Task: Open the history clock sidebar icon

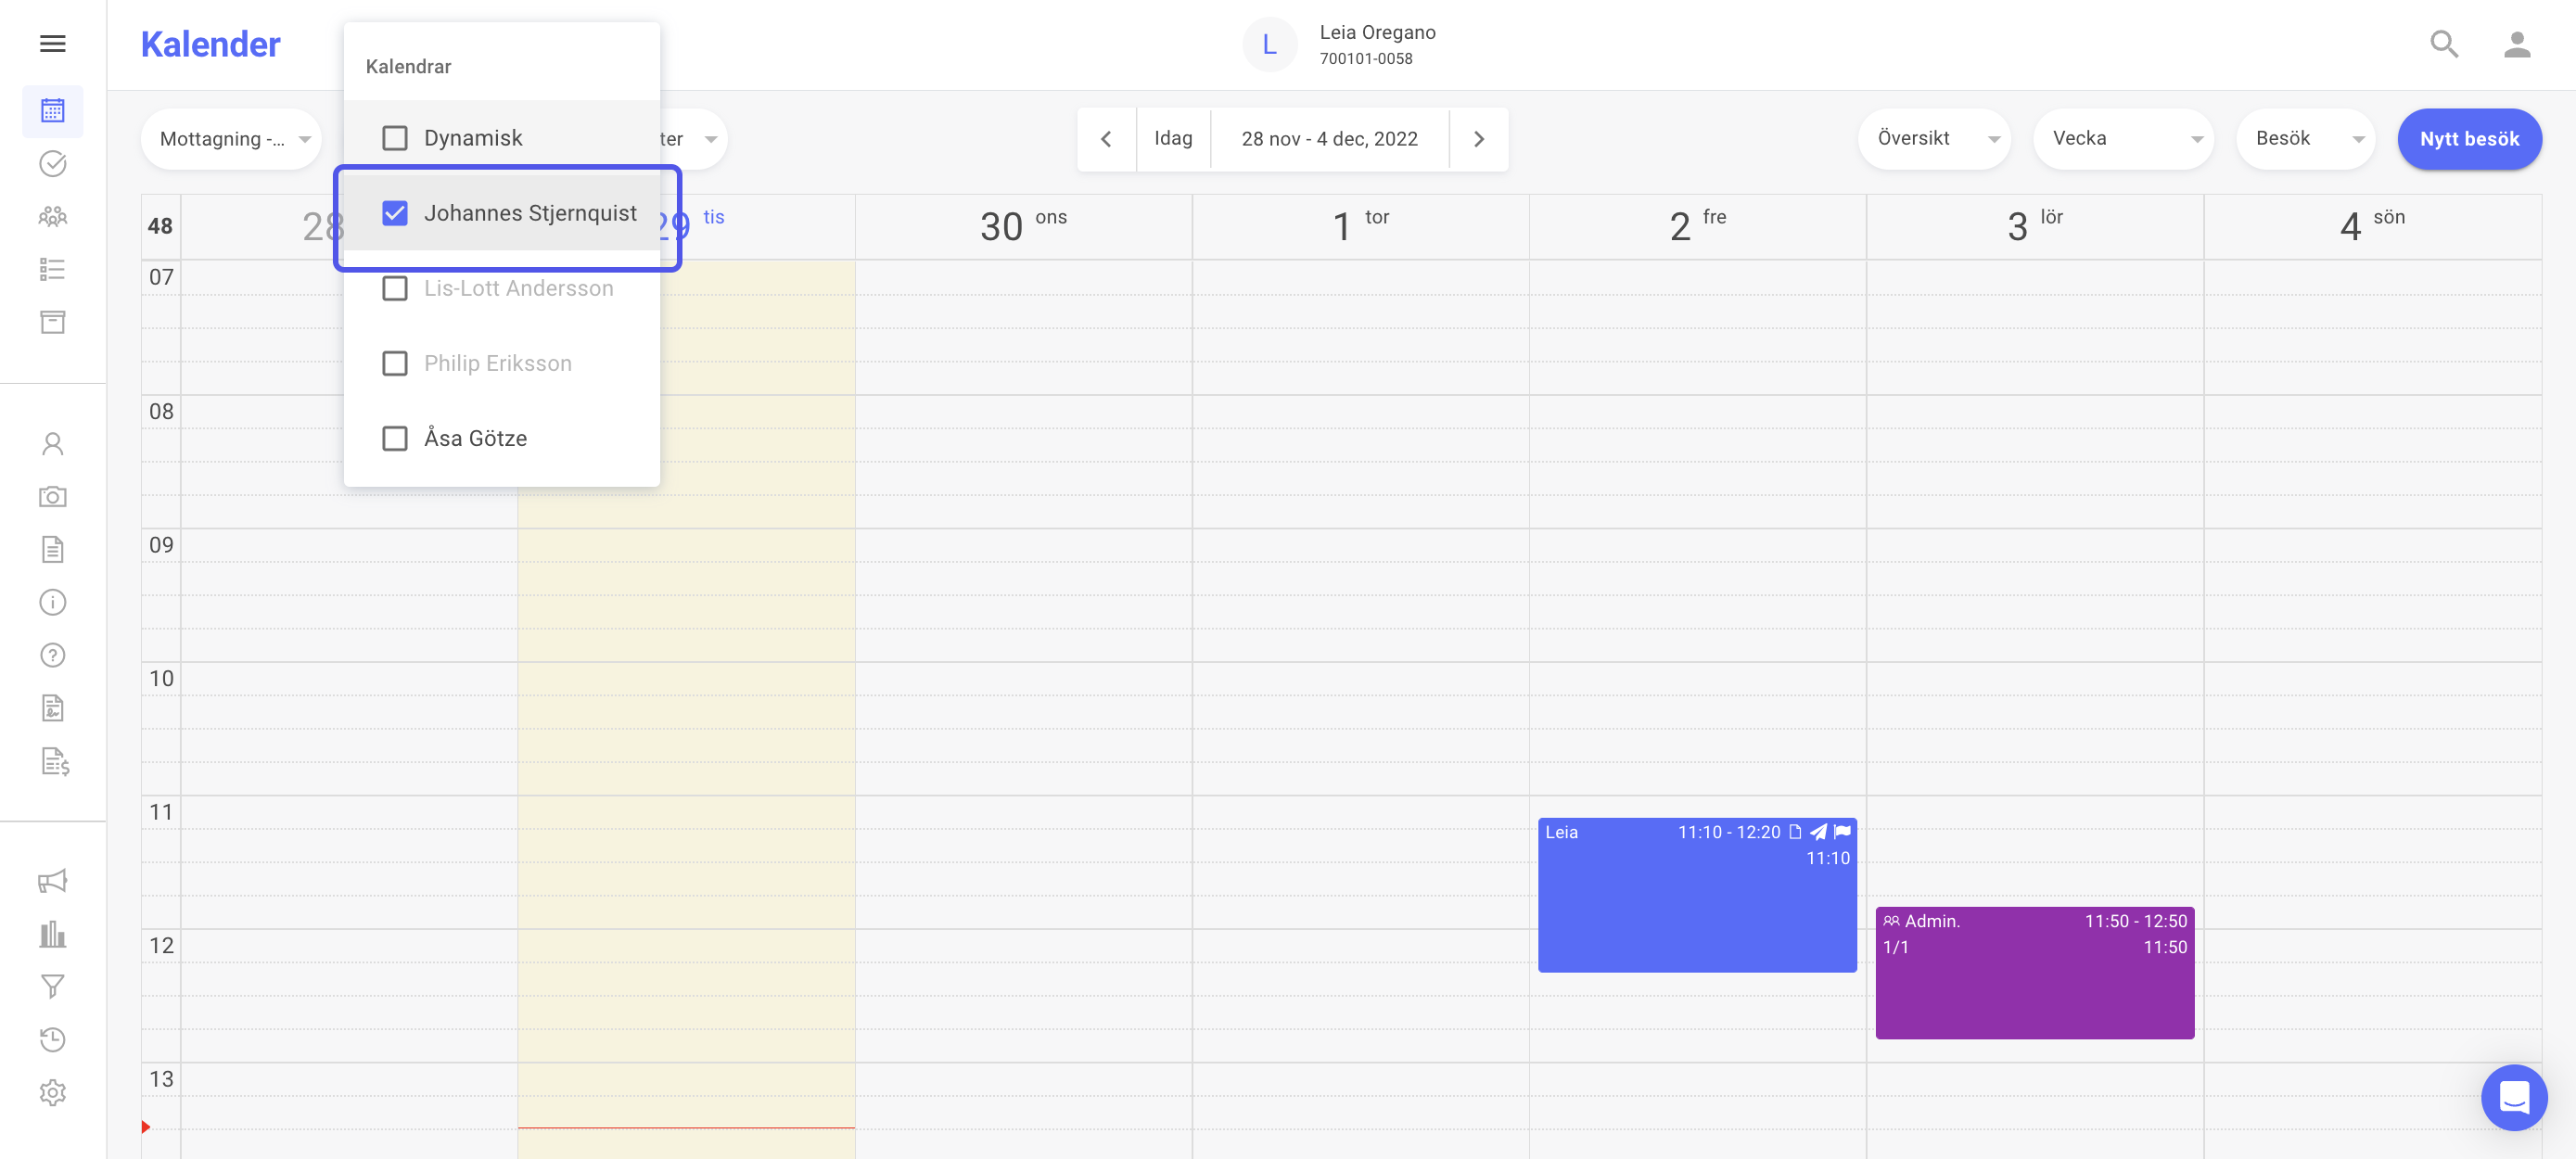Action: (x=53, y=1039)
